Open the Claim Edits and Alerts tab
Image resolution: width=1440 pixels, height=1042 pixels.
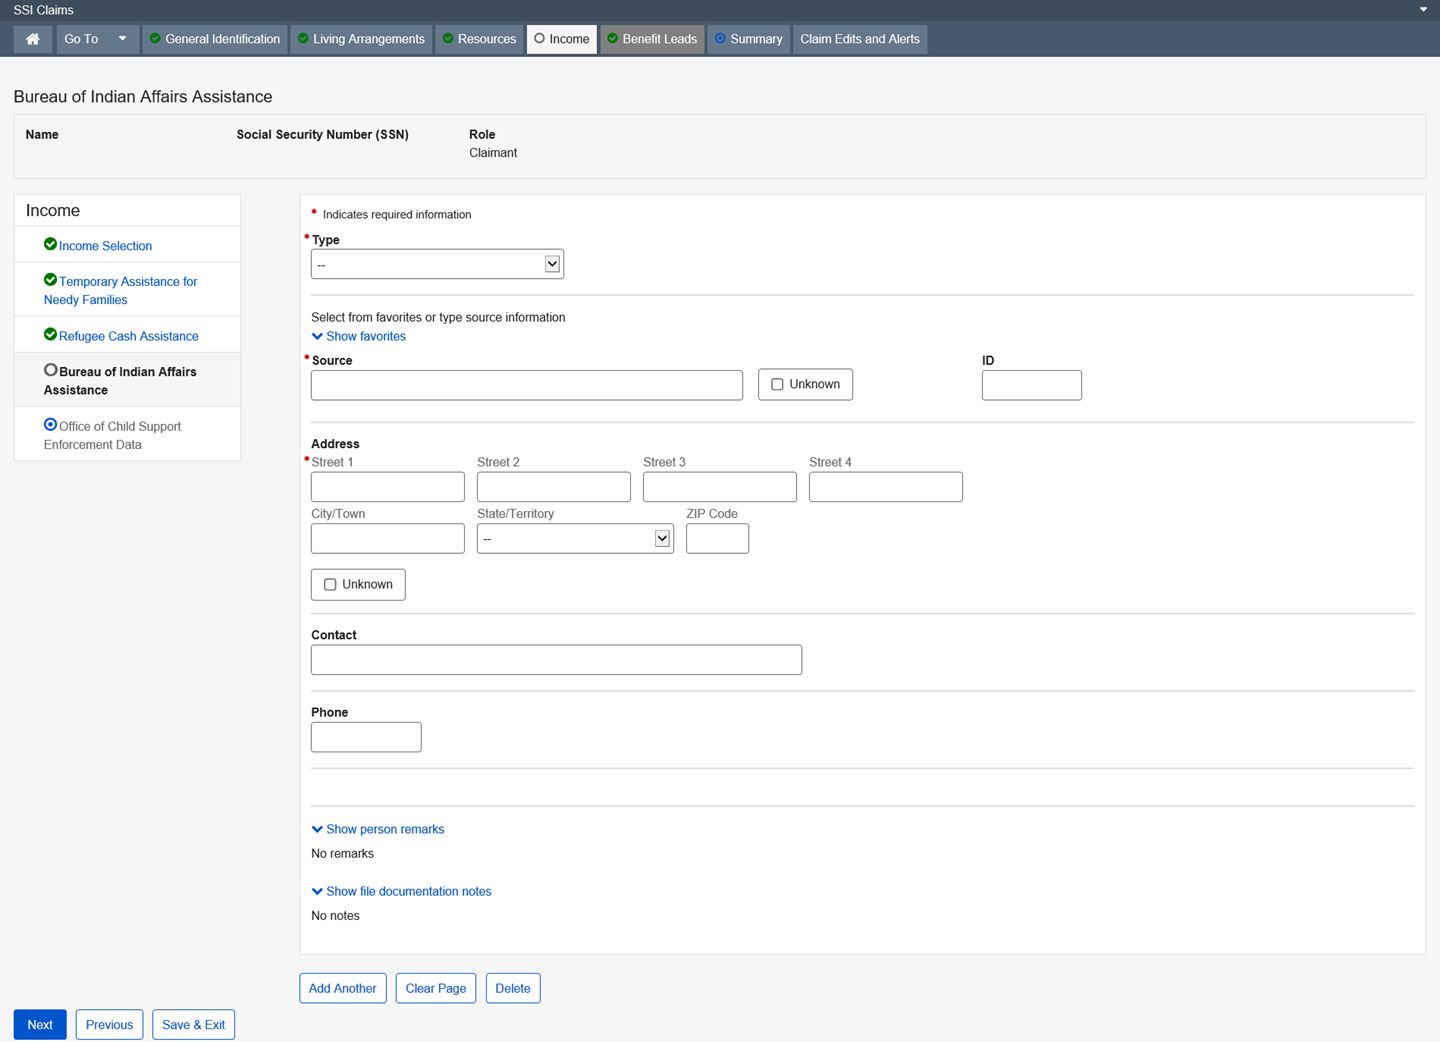click(x=859, y=39)
